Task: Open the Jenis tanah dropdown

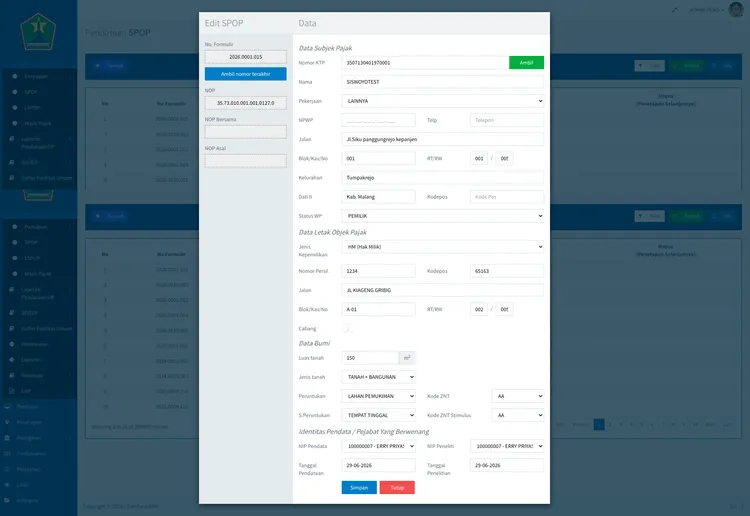Action: click(x=378, y=377)
